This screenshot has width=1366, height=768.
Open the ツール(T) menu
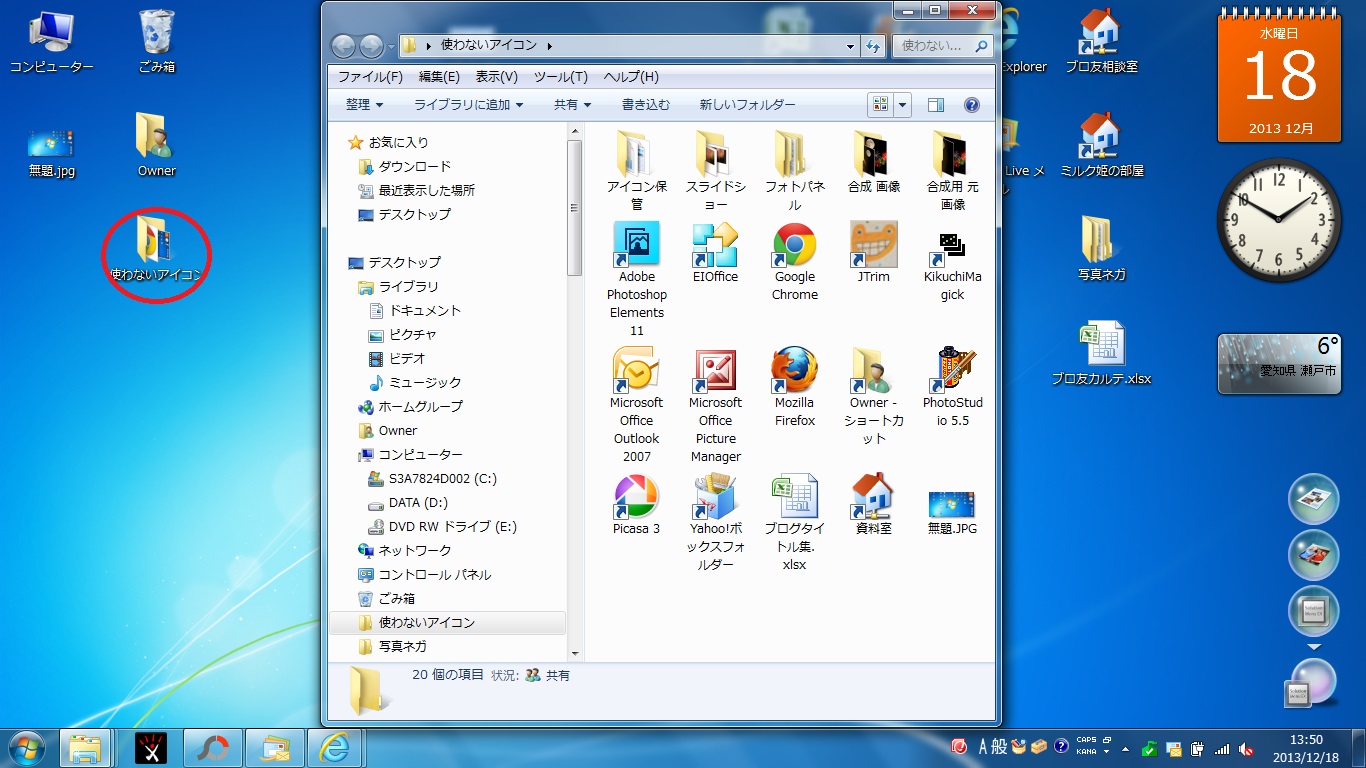click(560, 77)
